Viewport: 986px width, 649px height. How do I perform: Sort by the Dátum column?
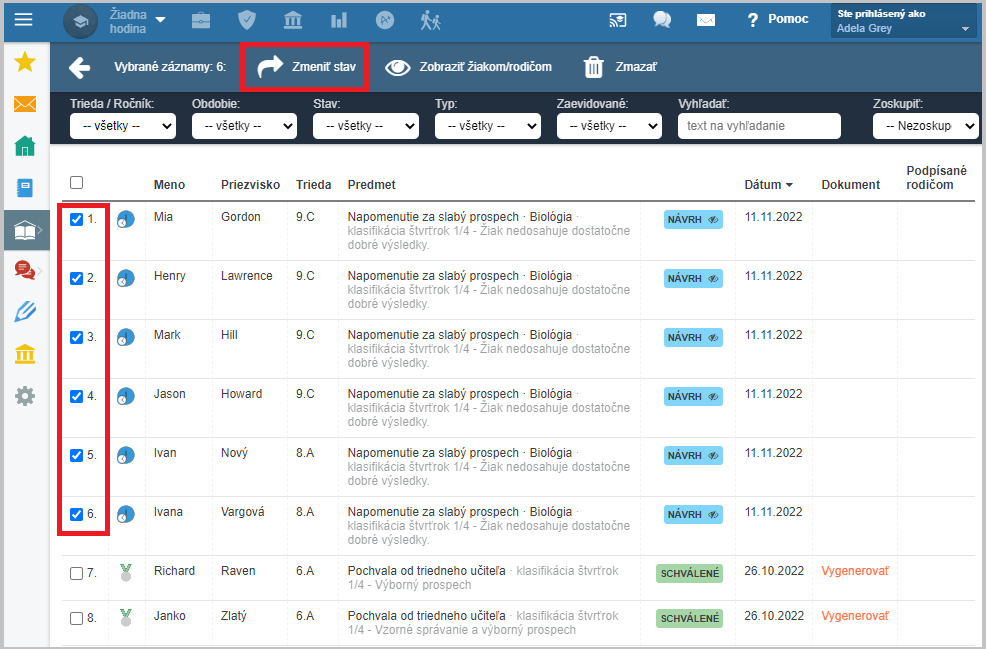[768, 185]
